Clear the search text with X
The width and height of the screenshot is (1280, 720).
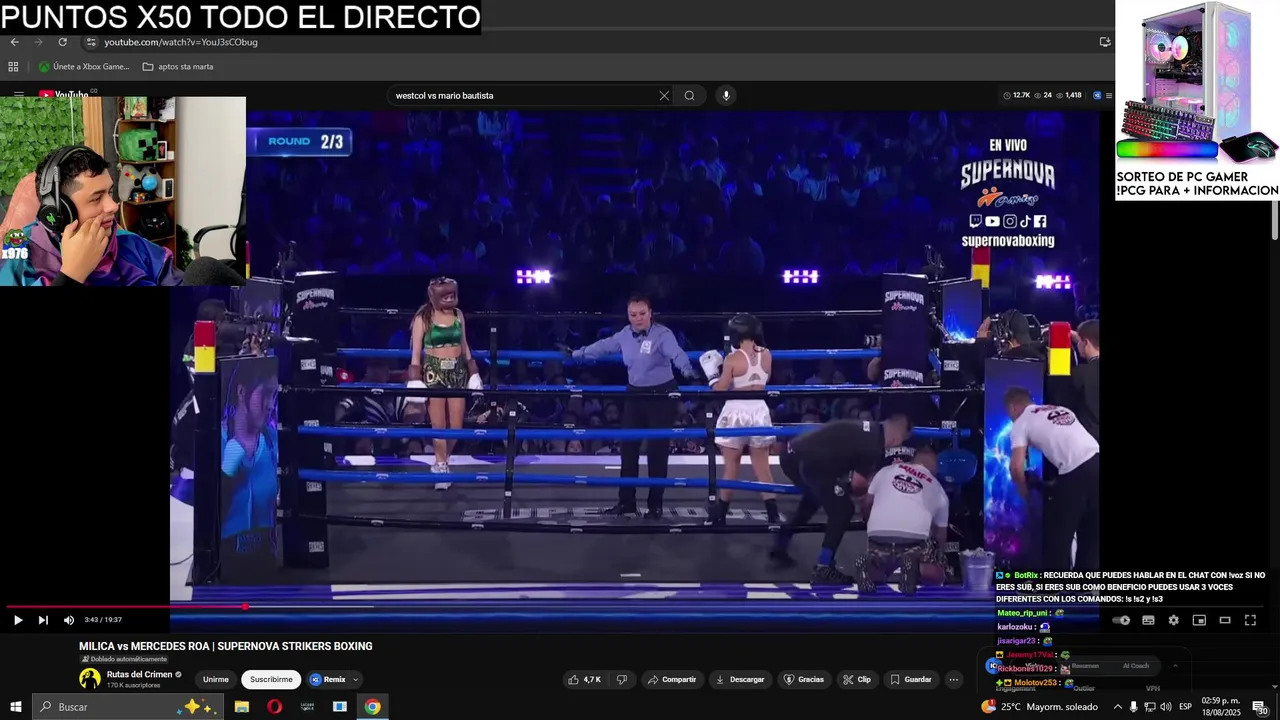[x=664, y=96]
